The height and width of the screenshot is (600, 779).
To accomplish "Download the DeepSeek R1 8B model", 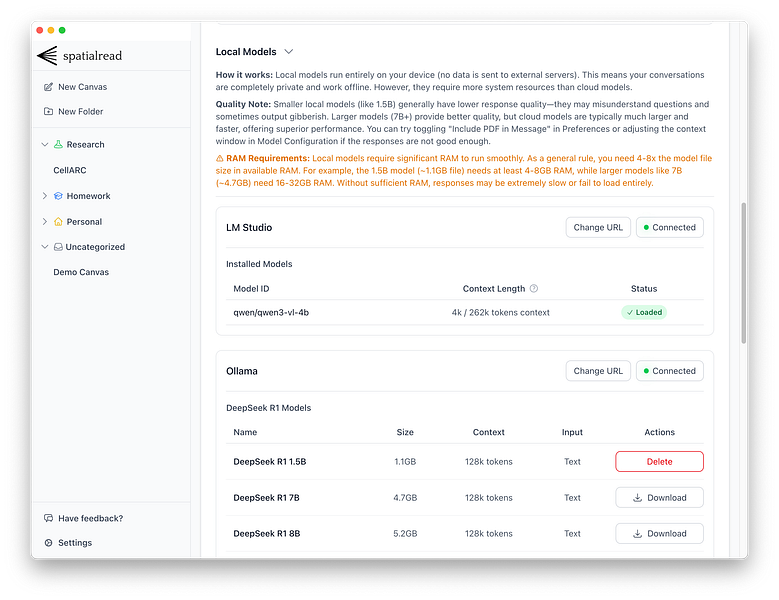I will click(x=659, y=533).
